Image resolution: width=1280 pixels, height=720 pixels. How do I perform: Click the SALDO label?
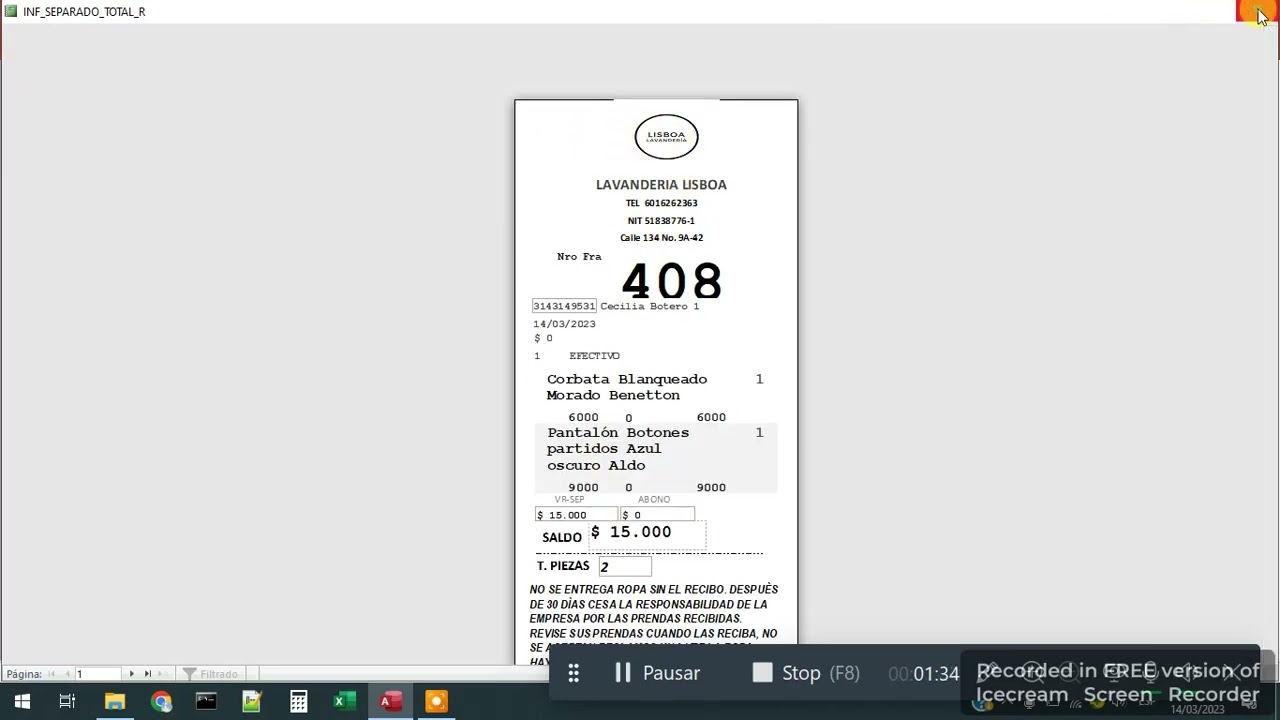562,538
